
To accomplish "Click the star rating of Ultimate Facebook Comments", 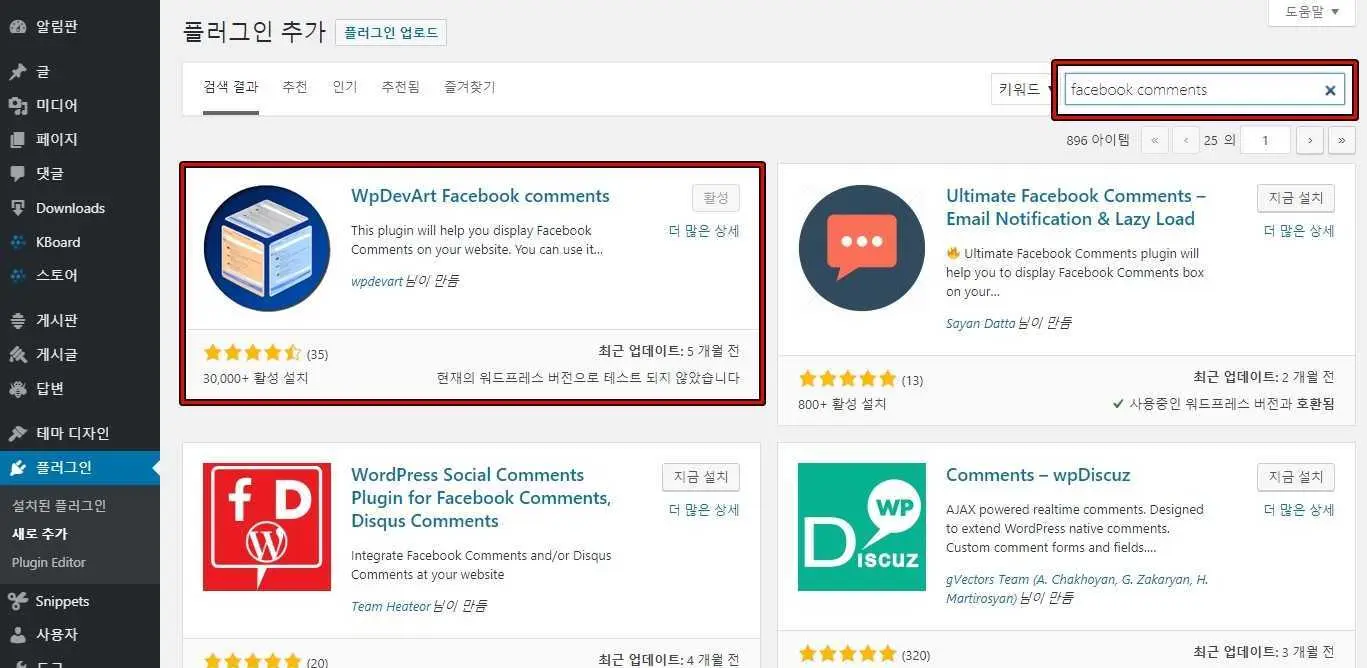I will click(x=848, y=379).
